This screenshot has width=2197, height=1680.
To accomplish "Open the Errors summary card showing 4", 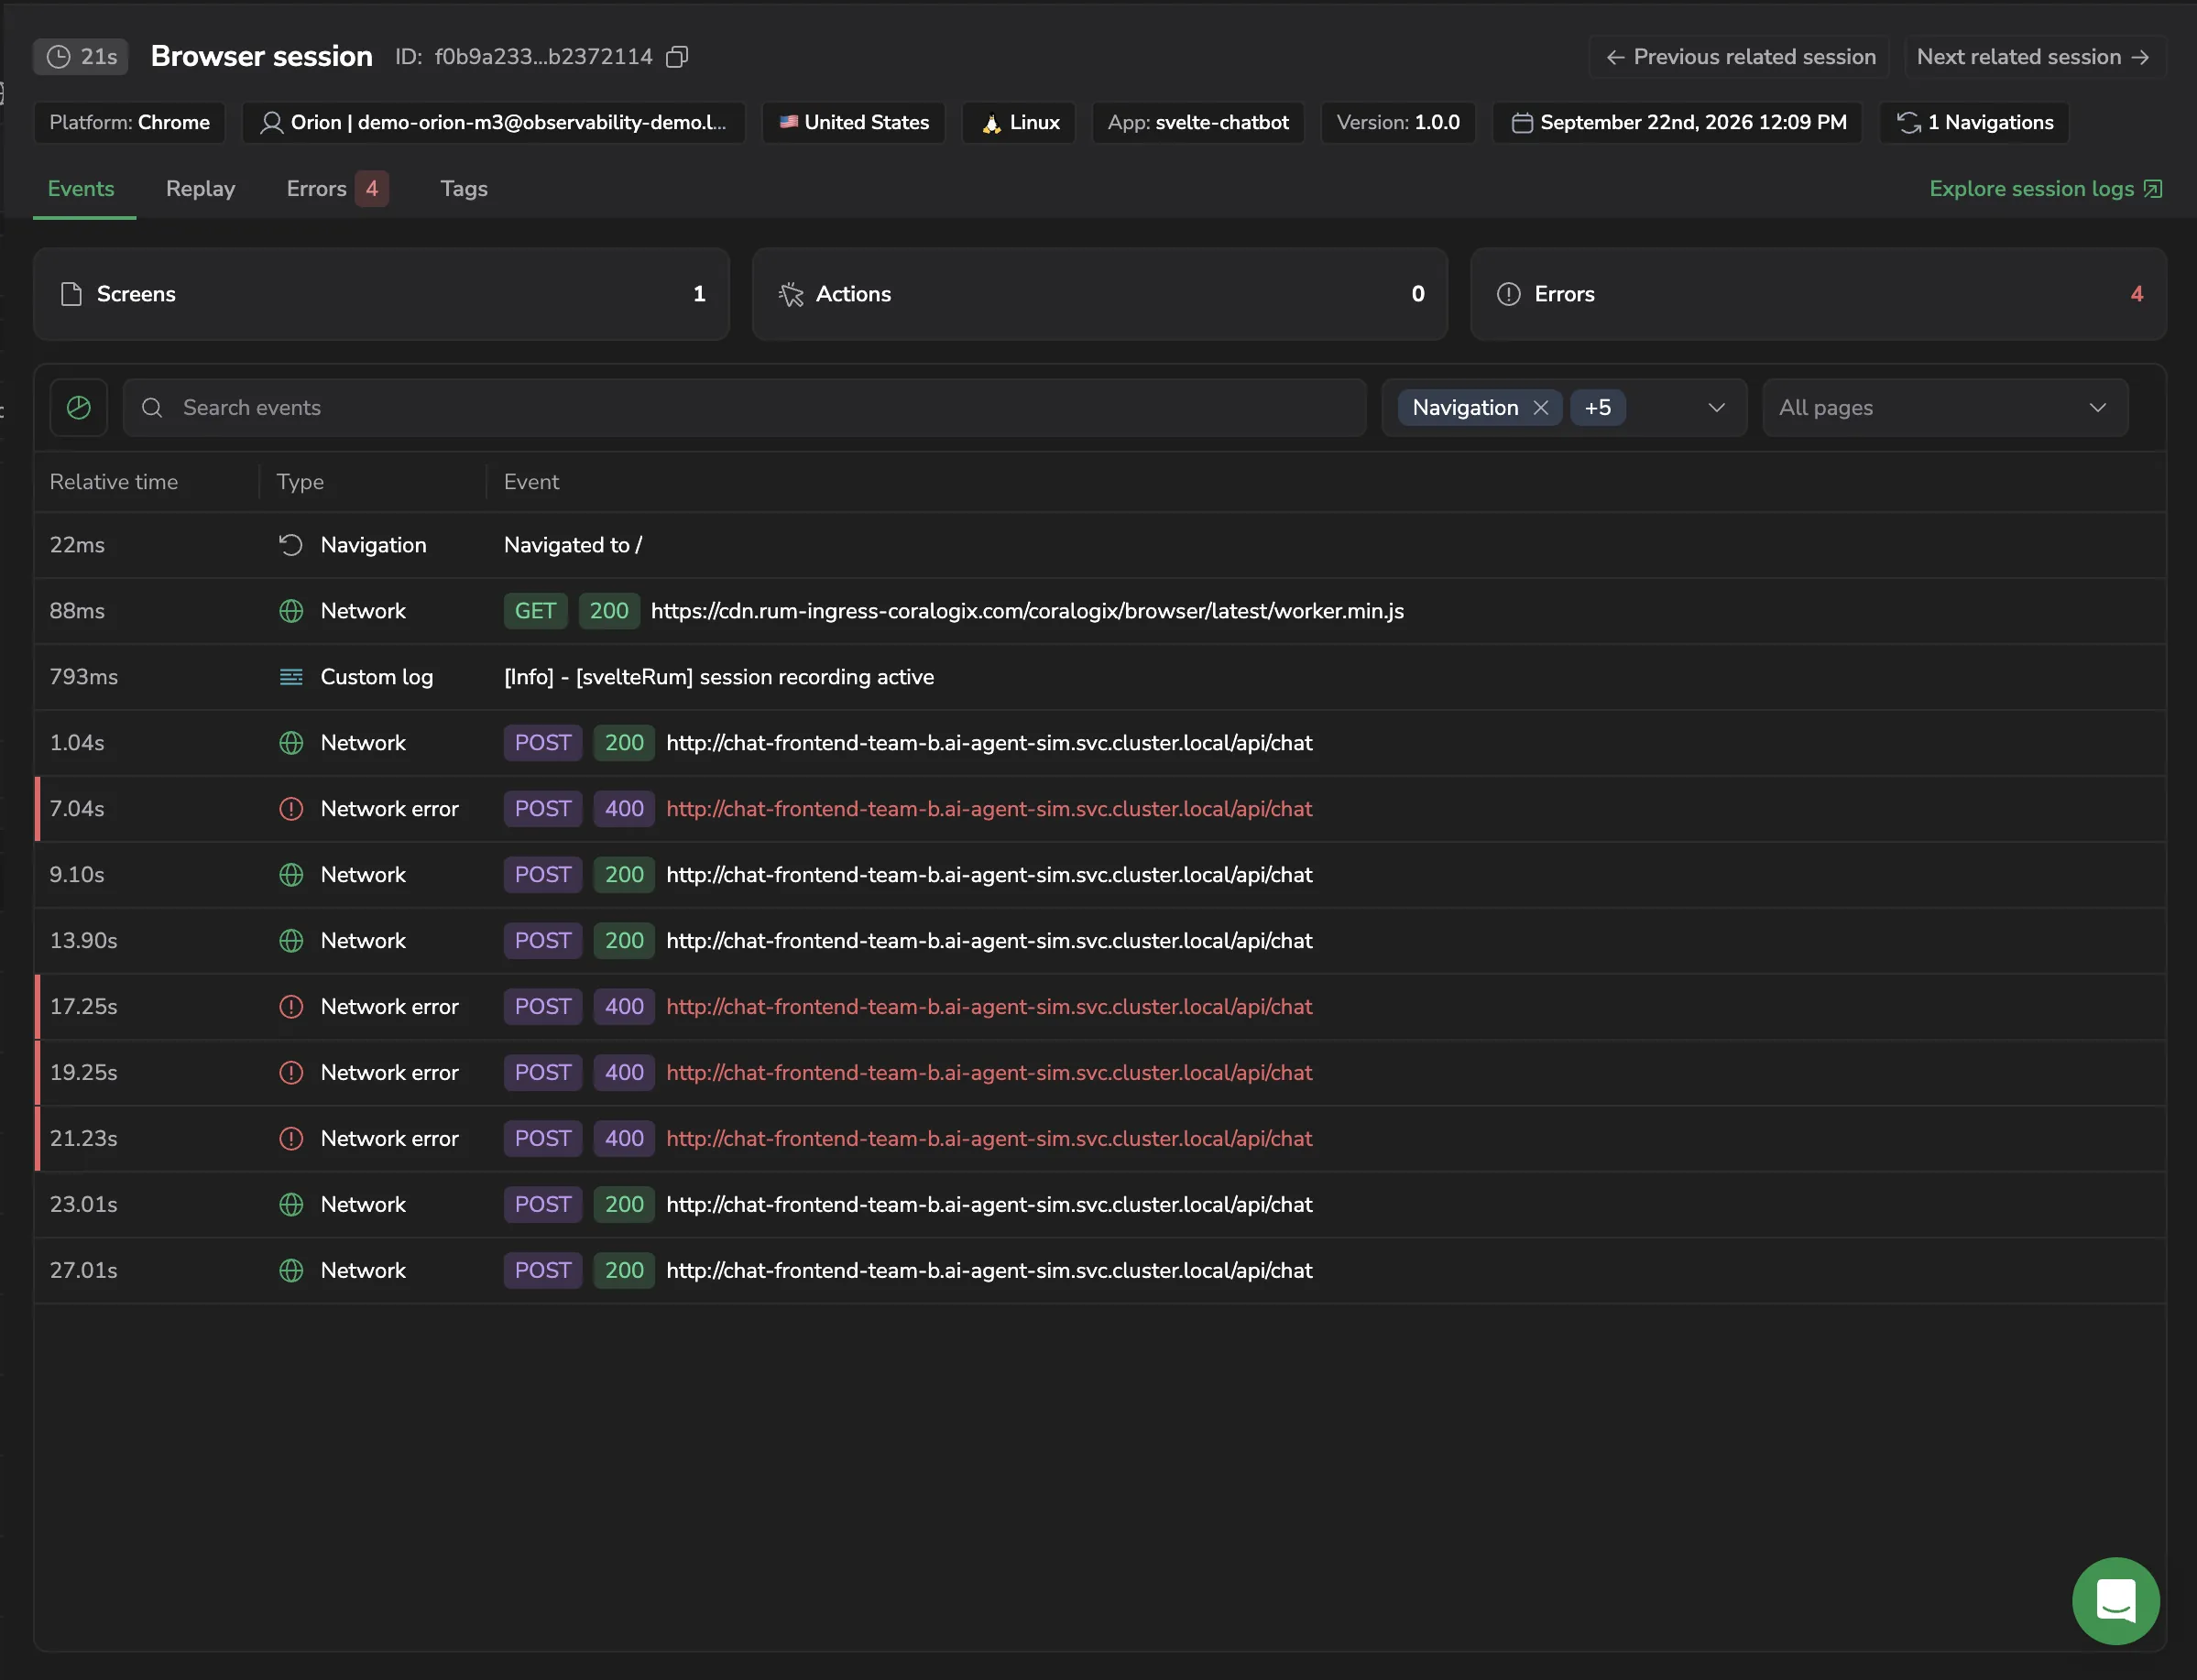I will 1818,294.
